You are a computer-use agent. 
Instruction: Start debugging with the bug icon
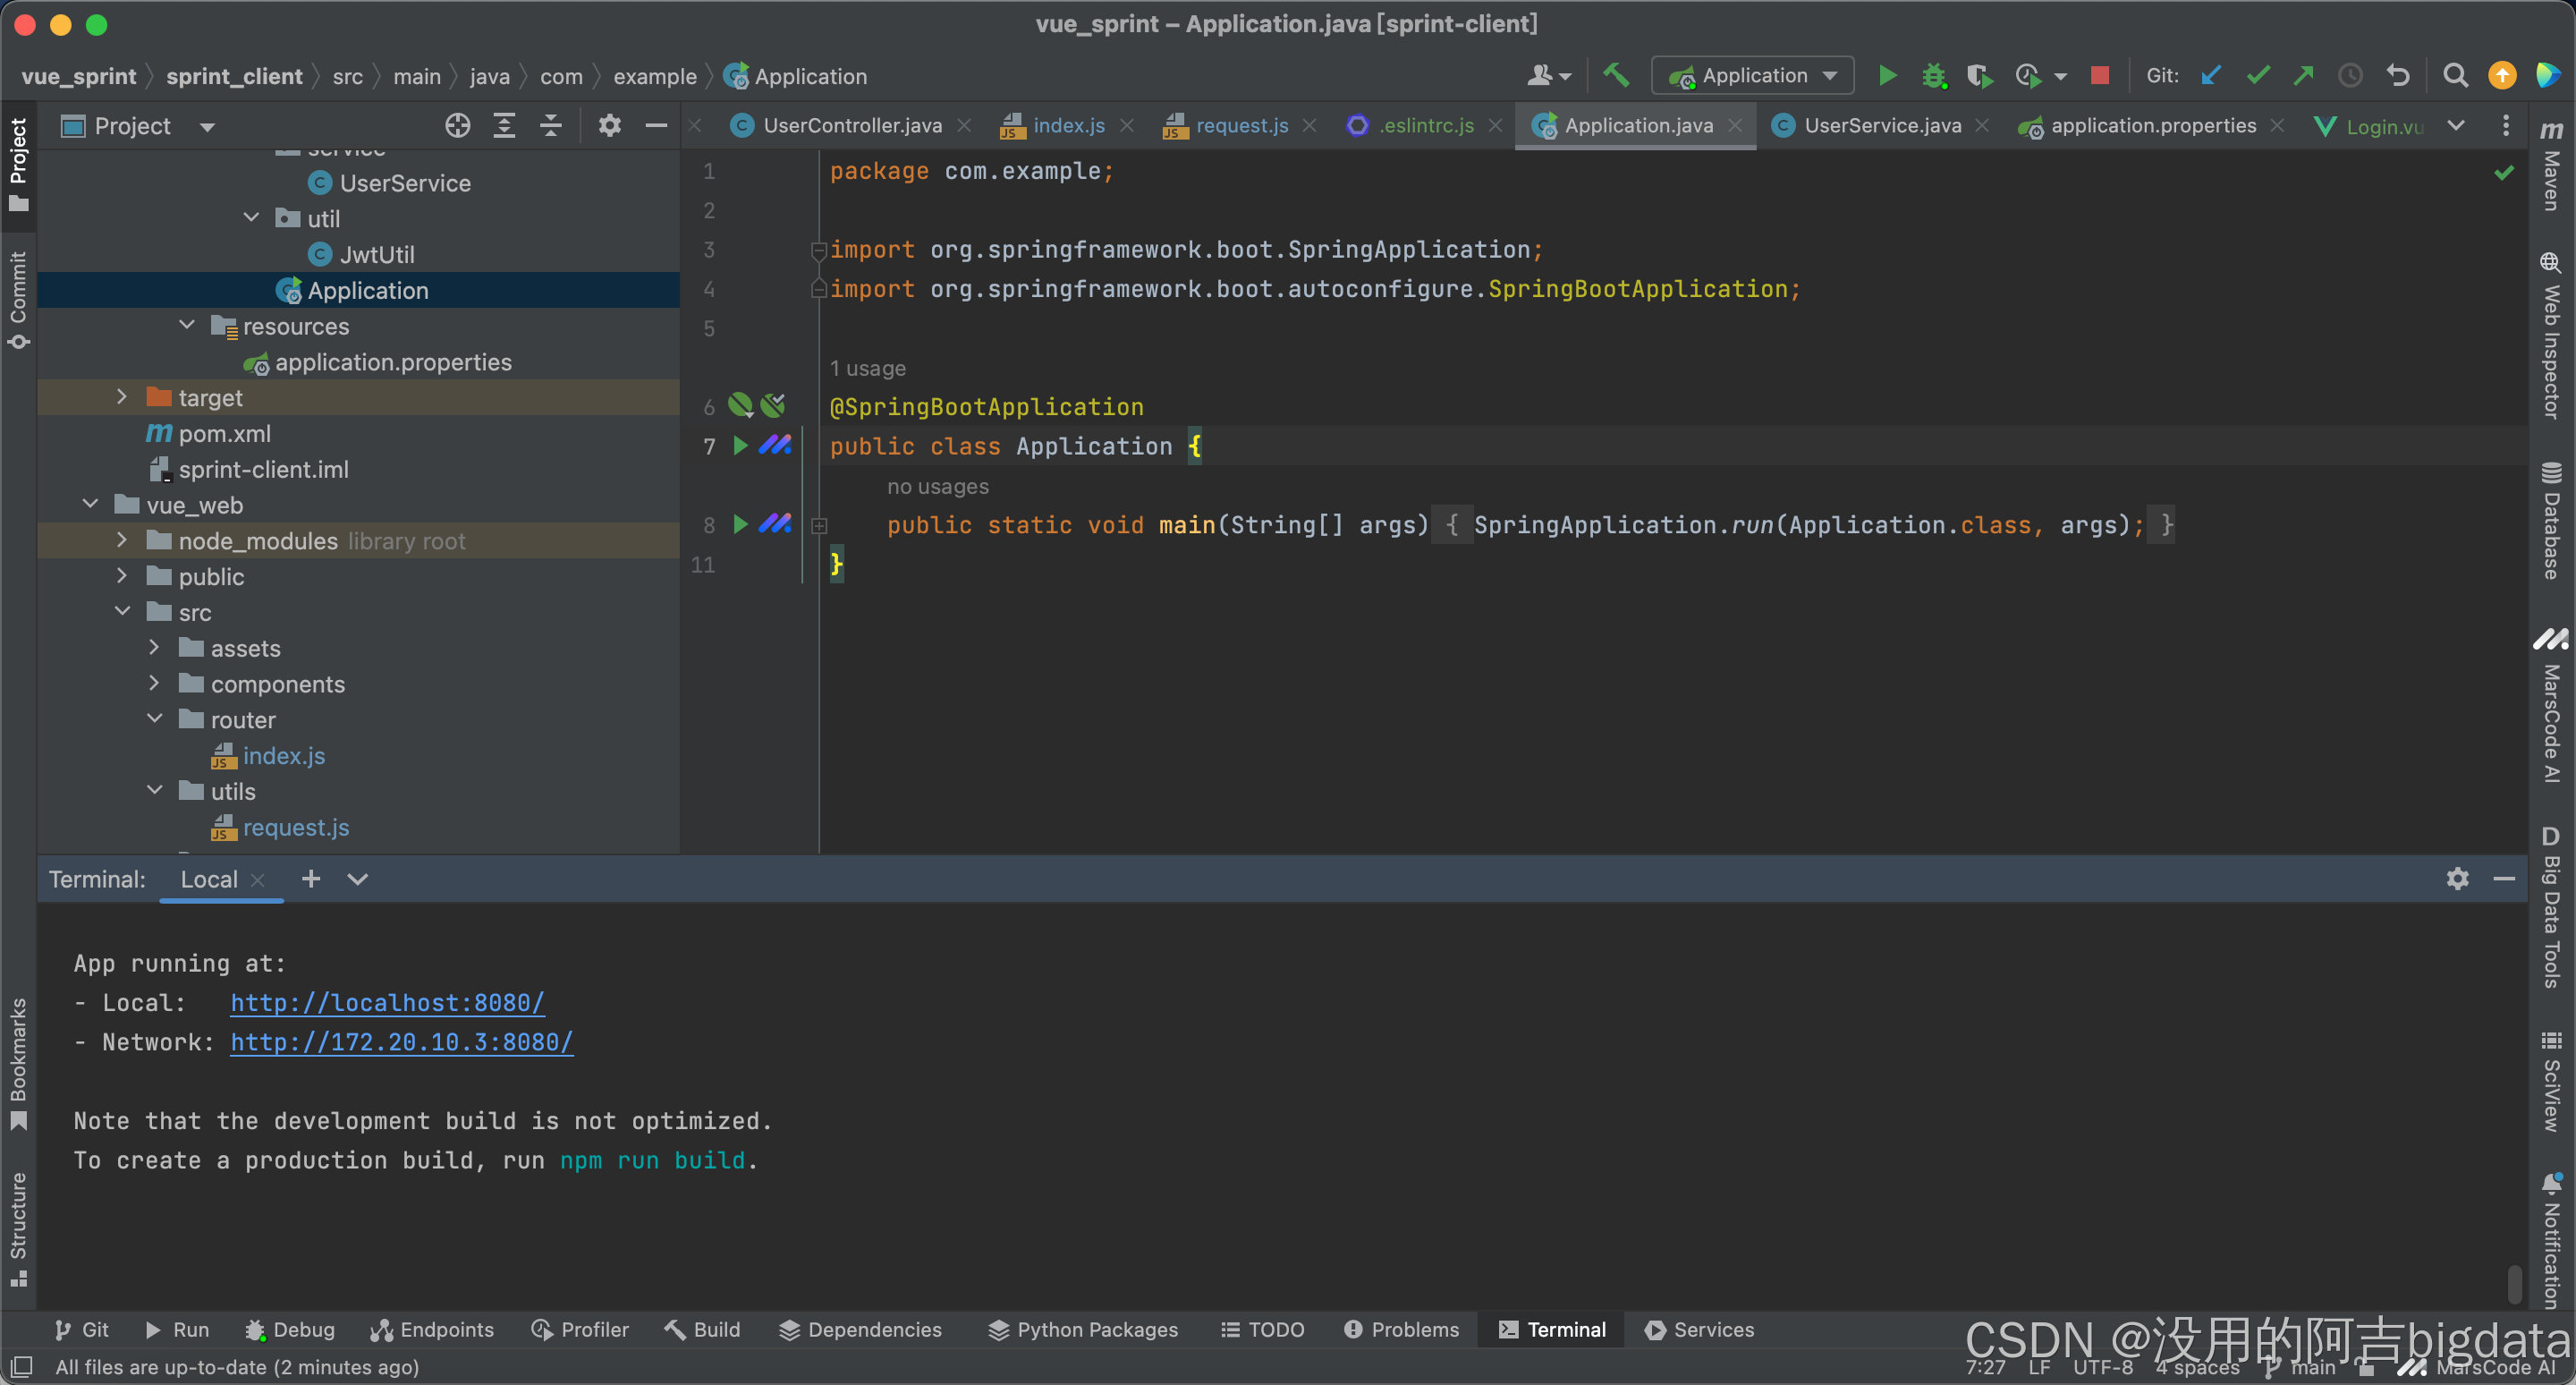tap(1933, 75)
